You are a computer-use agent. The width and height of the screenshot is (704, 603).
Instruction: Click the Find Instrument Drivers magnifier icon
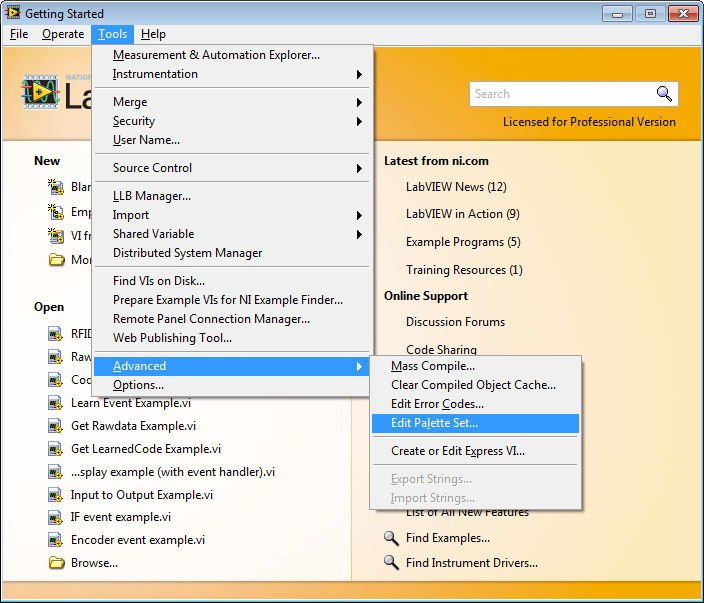(391, 563)
